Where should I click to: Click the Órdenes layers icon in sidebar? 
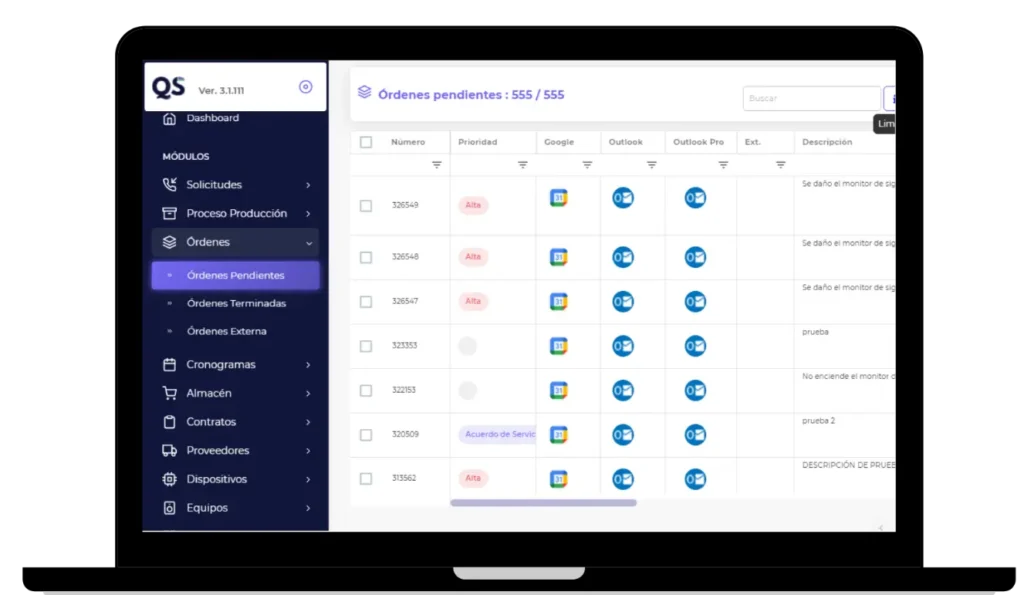coord(169,242)
